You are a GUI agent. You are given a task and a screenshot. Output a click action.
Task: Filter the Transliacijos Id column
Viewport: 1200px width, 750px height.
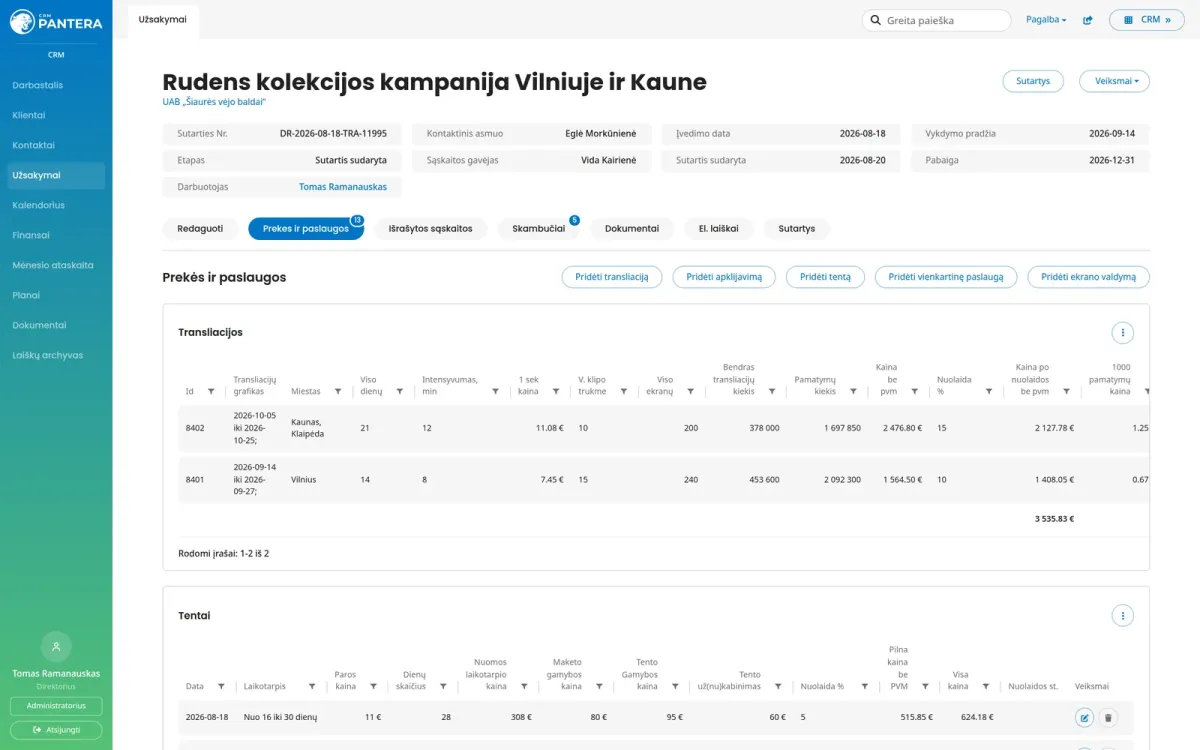click(x=211, y=392)
